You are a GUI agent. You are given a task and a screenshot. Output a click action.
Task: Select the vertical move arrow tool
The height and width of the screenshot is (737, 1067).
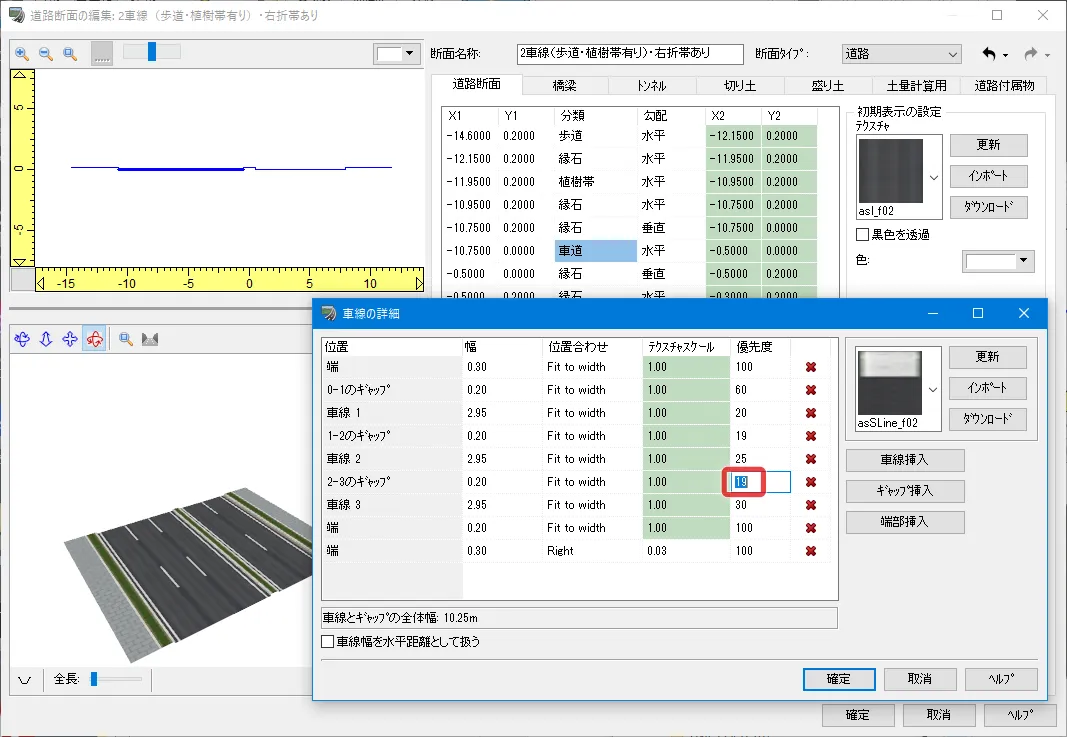[x=46, y=340]
